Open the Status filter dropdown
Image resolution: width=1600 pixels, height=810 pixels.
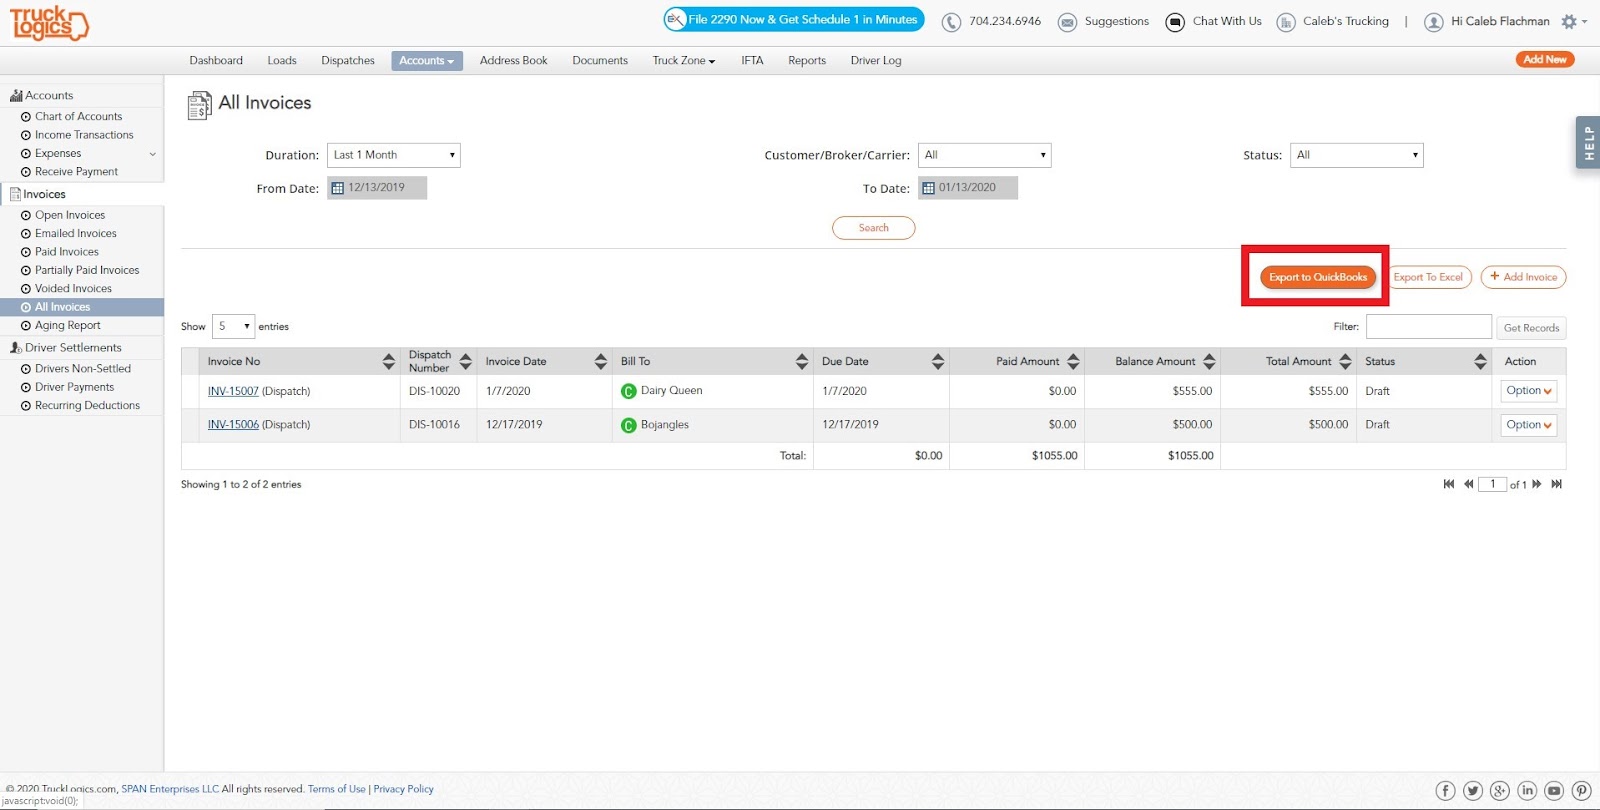[1357, 155]
